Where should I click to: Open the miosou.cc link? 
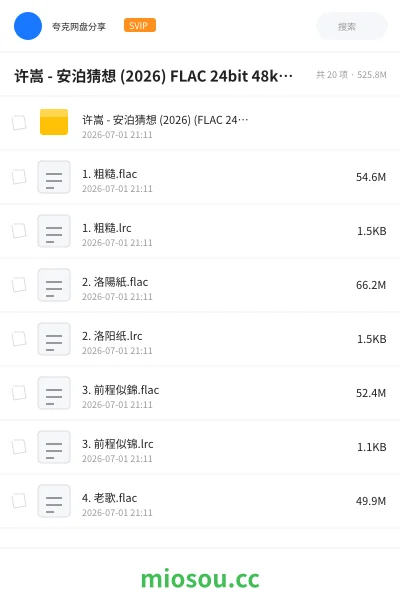click(200, 579)
